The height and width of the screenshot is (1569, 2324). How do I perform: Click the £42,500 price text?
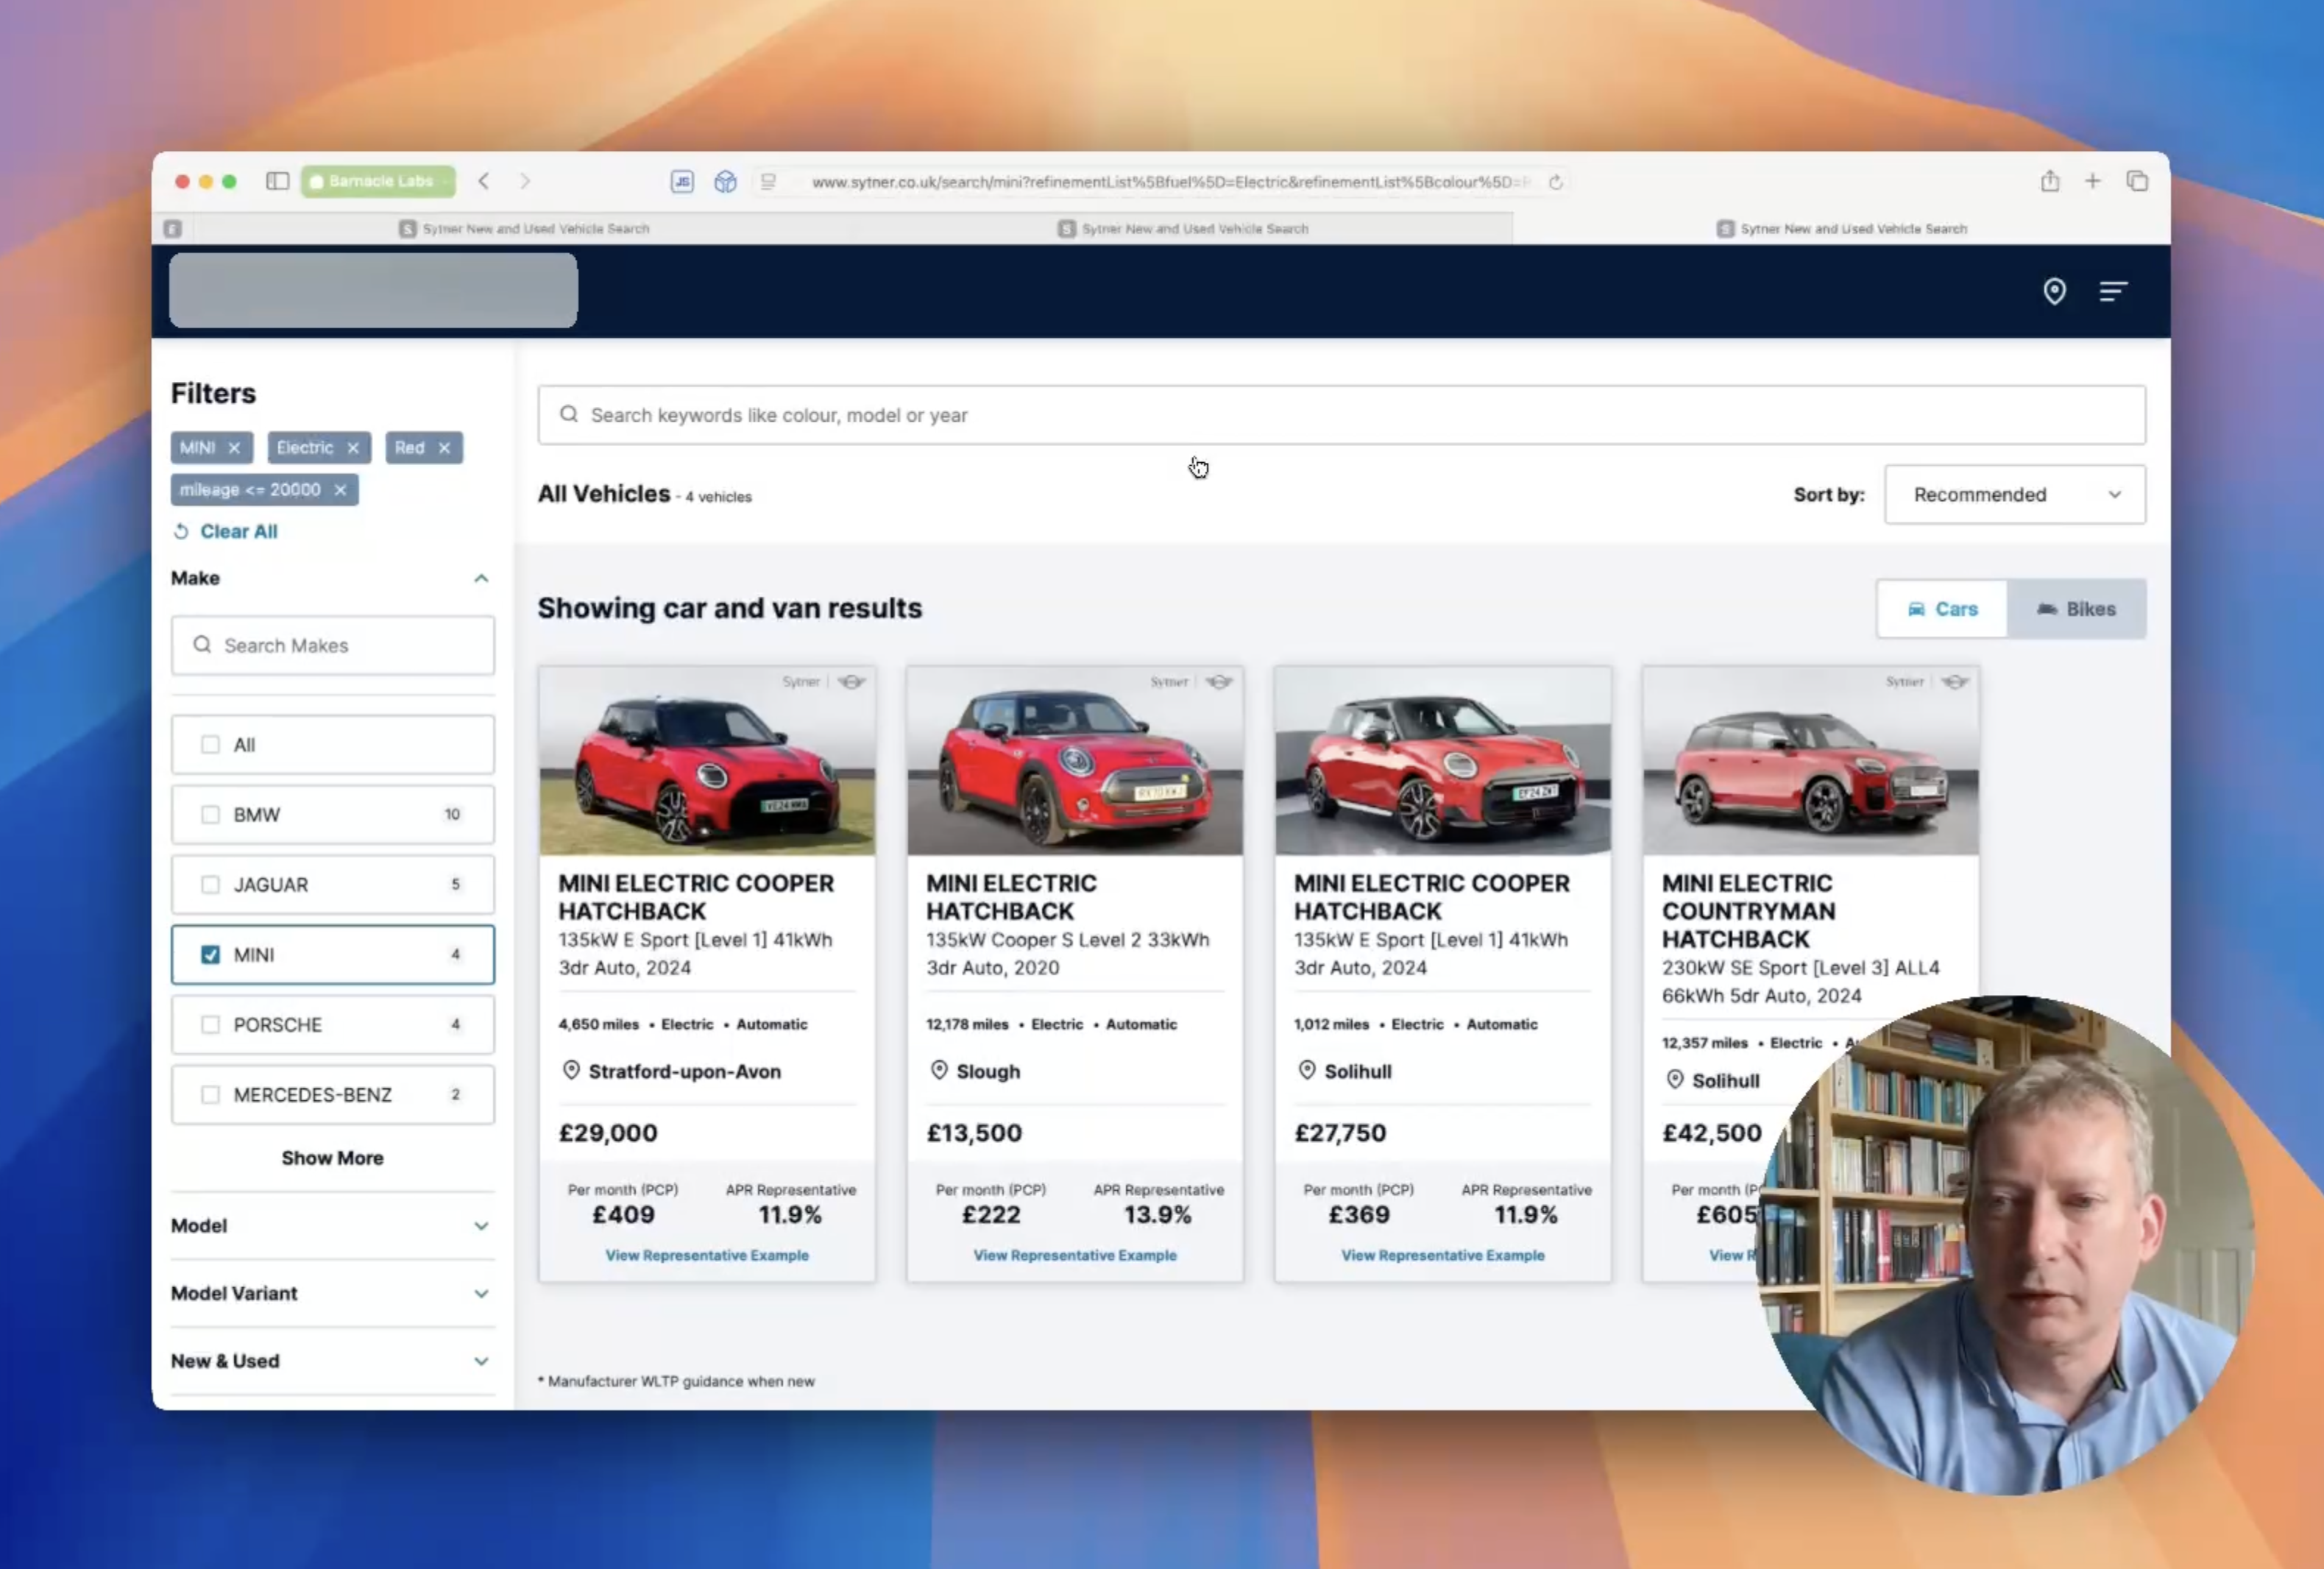coord(1712,1133)
